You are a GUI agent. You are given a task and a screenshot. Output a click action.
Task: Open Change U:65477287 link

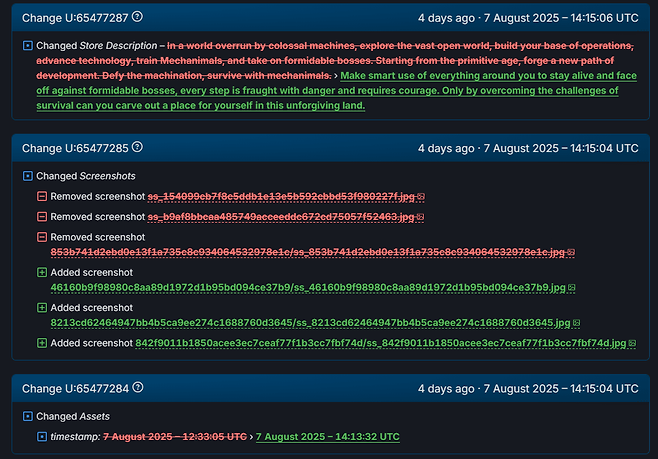point(76,17)
